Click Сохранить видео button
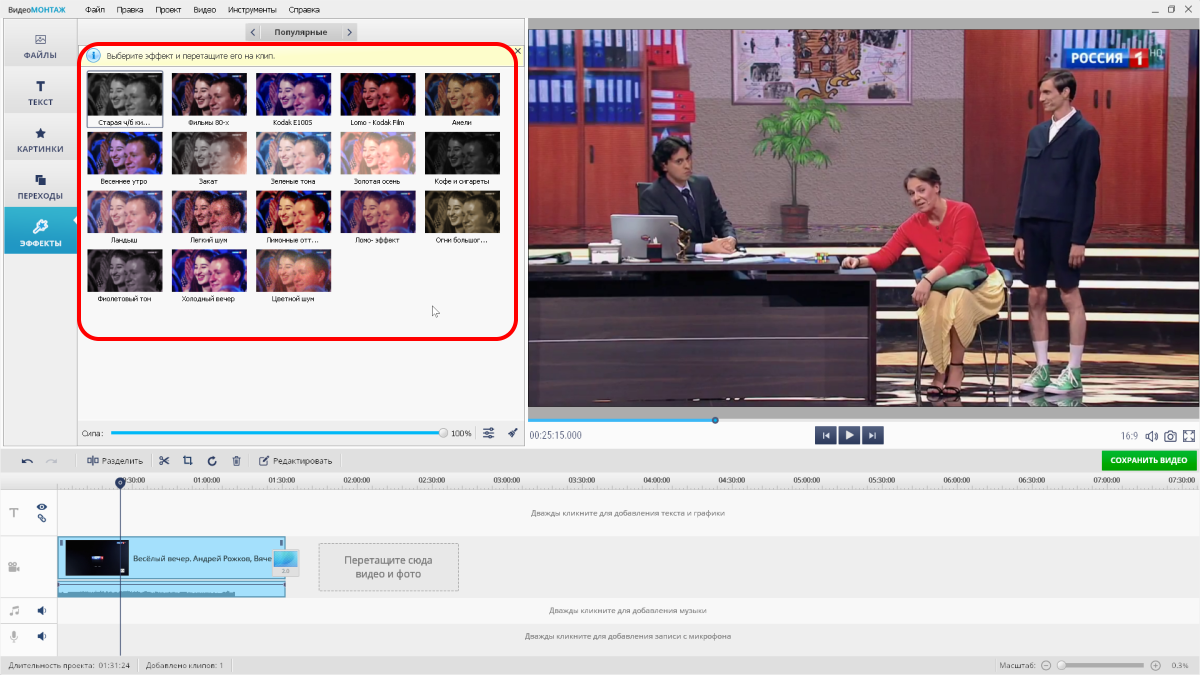 (x=1148, y=460)
